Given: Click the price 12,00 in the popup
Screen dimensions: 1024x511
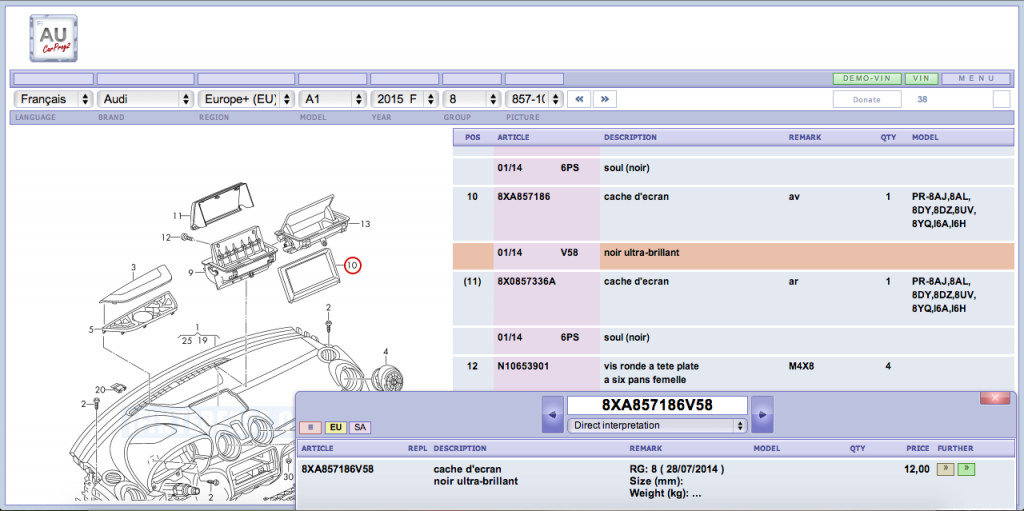Looking at the screenshot, I should point(917,469).
